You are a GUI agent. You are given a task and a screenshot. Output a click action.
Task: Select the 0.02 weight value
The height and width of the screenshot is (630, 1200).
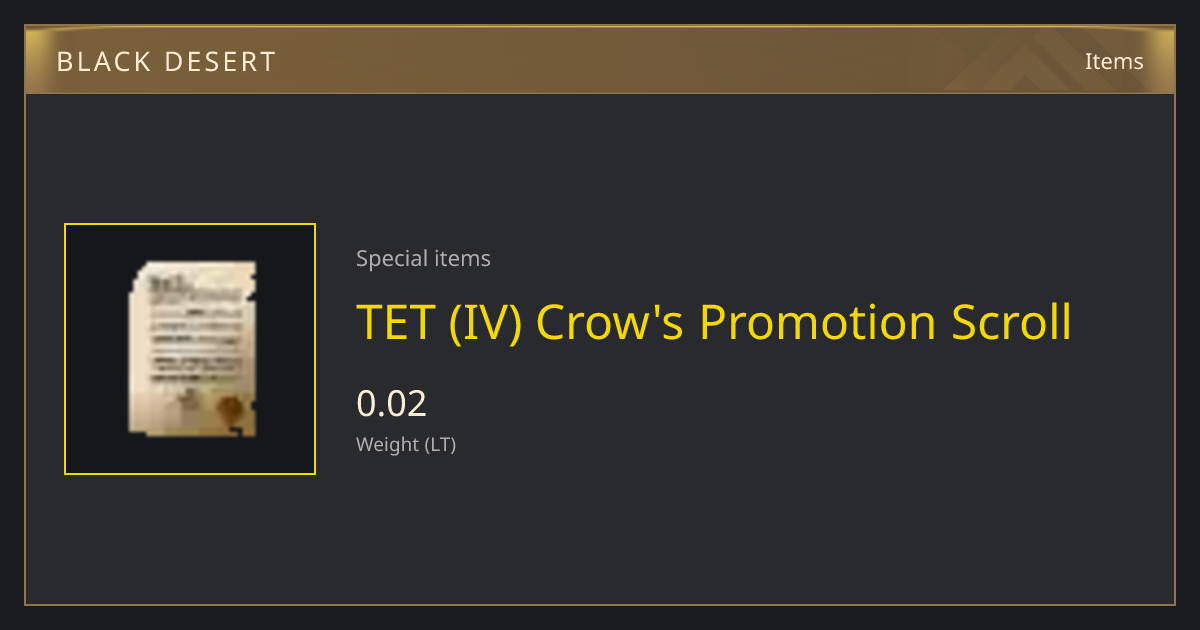pos(391,404)
